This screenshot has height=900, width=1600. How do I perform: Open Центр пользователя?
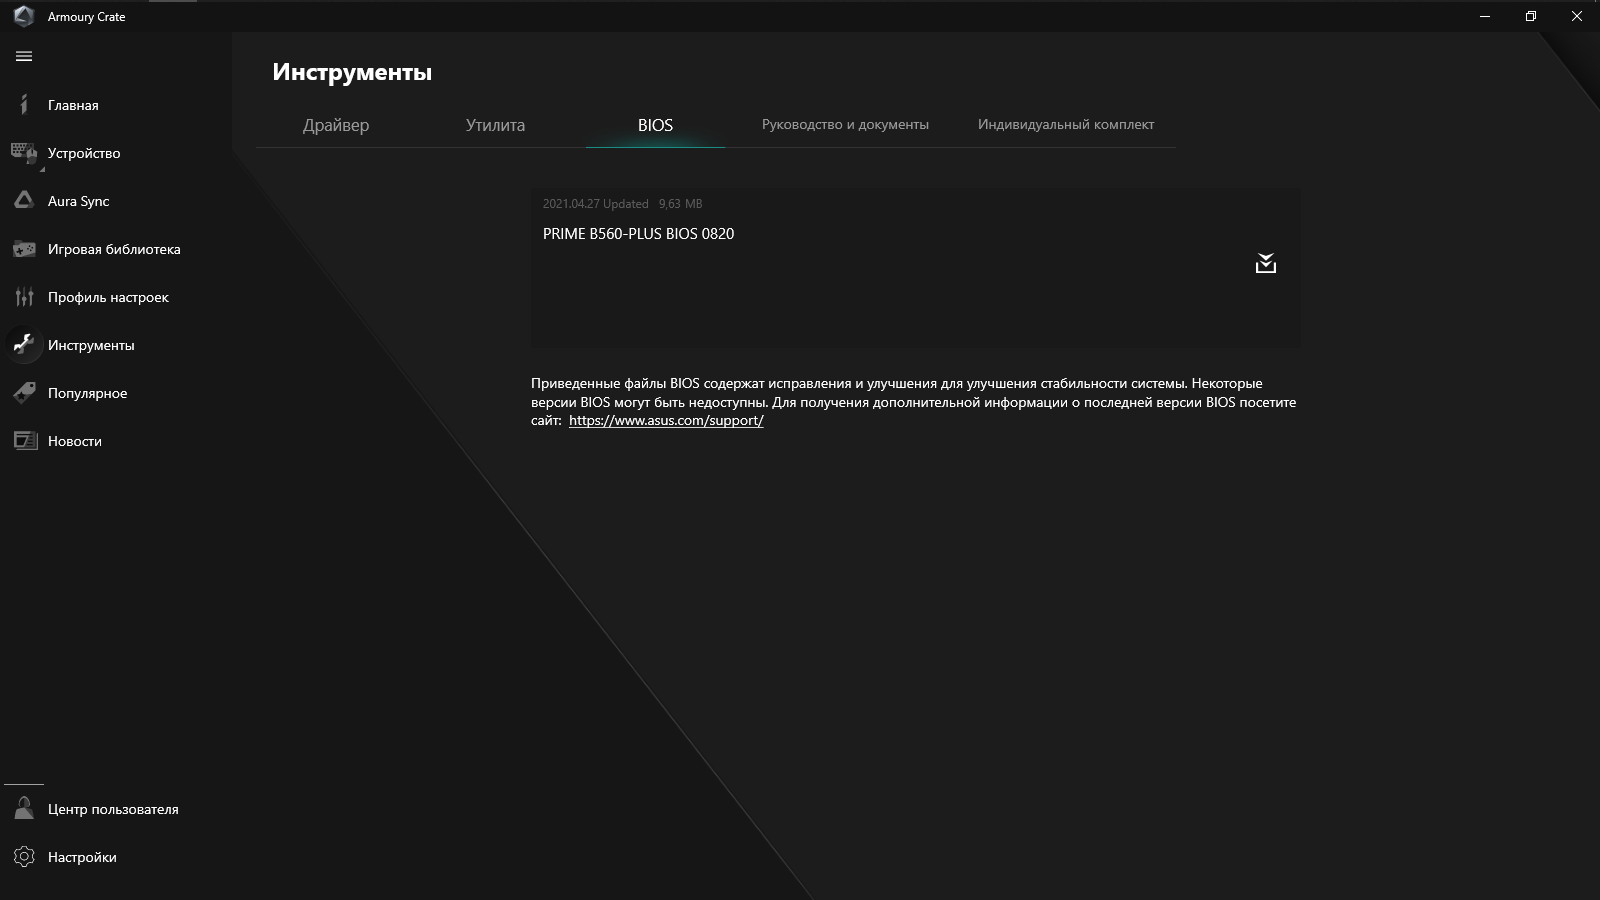click(x=113, y=809)
